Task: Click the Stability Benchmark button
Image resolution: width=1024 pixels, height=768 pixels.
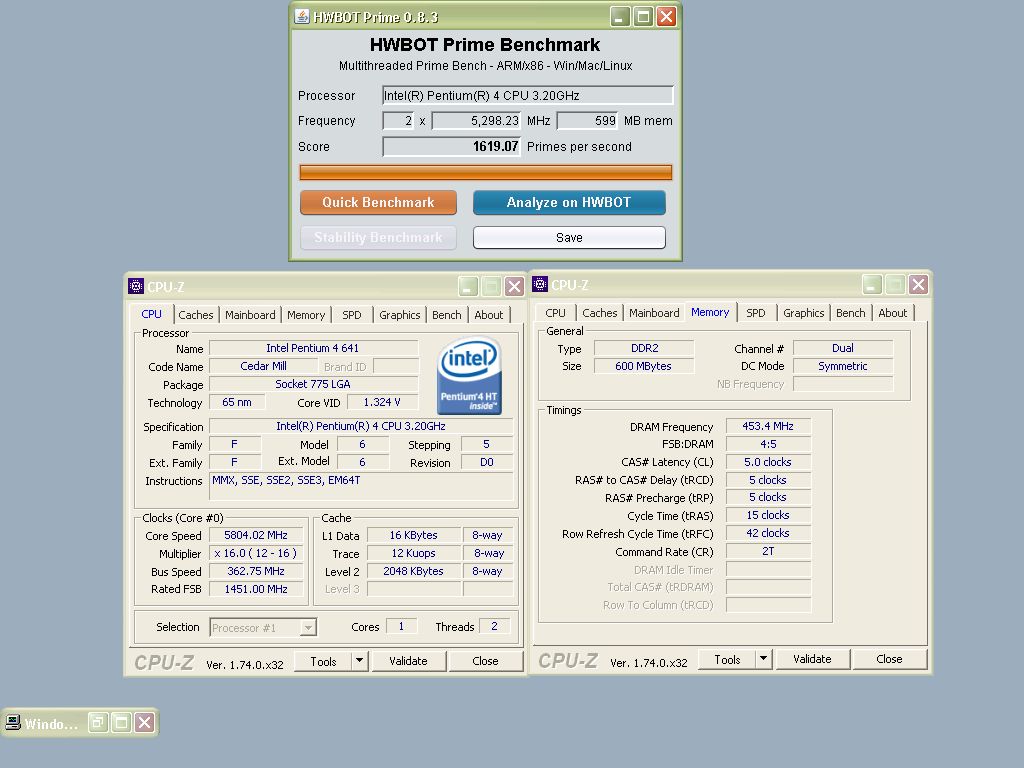Action: 378,238
